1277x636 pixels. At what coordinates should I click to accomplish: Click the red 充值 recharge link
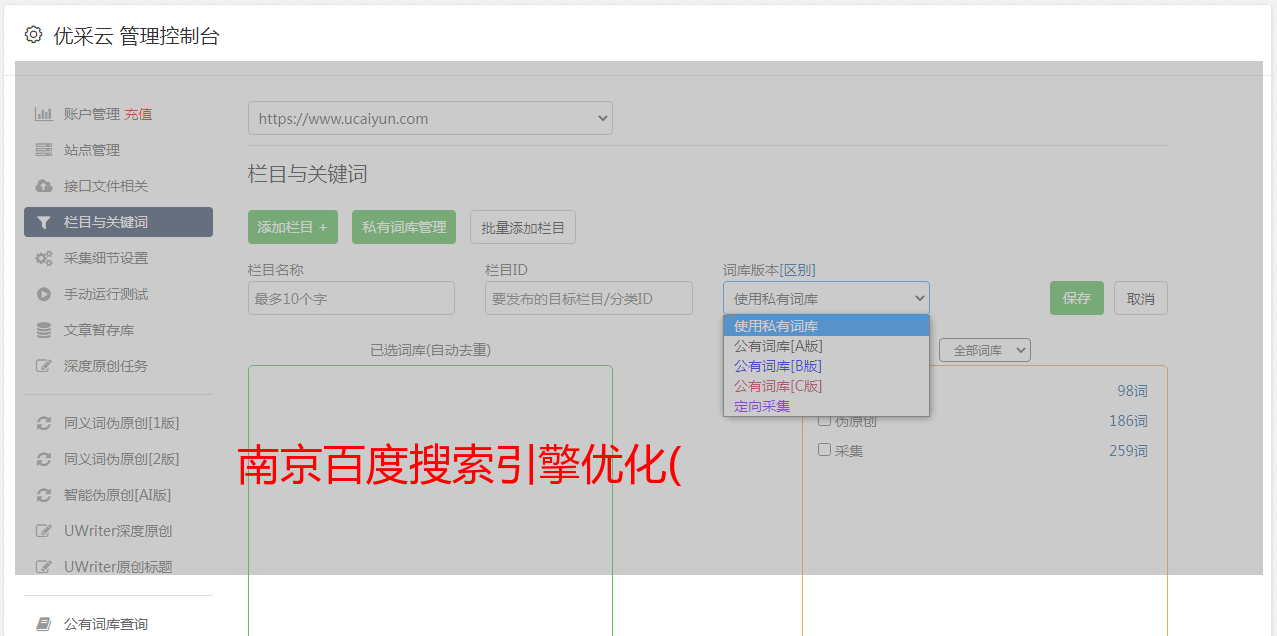pyautogui.click(x=138, y=114)
